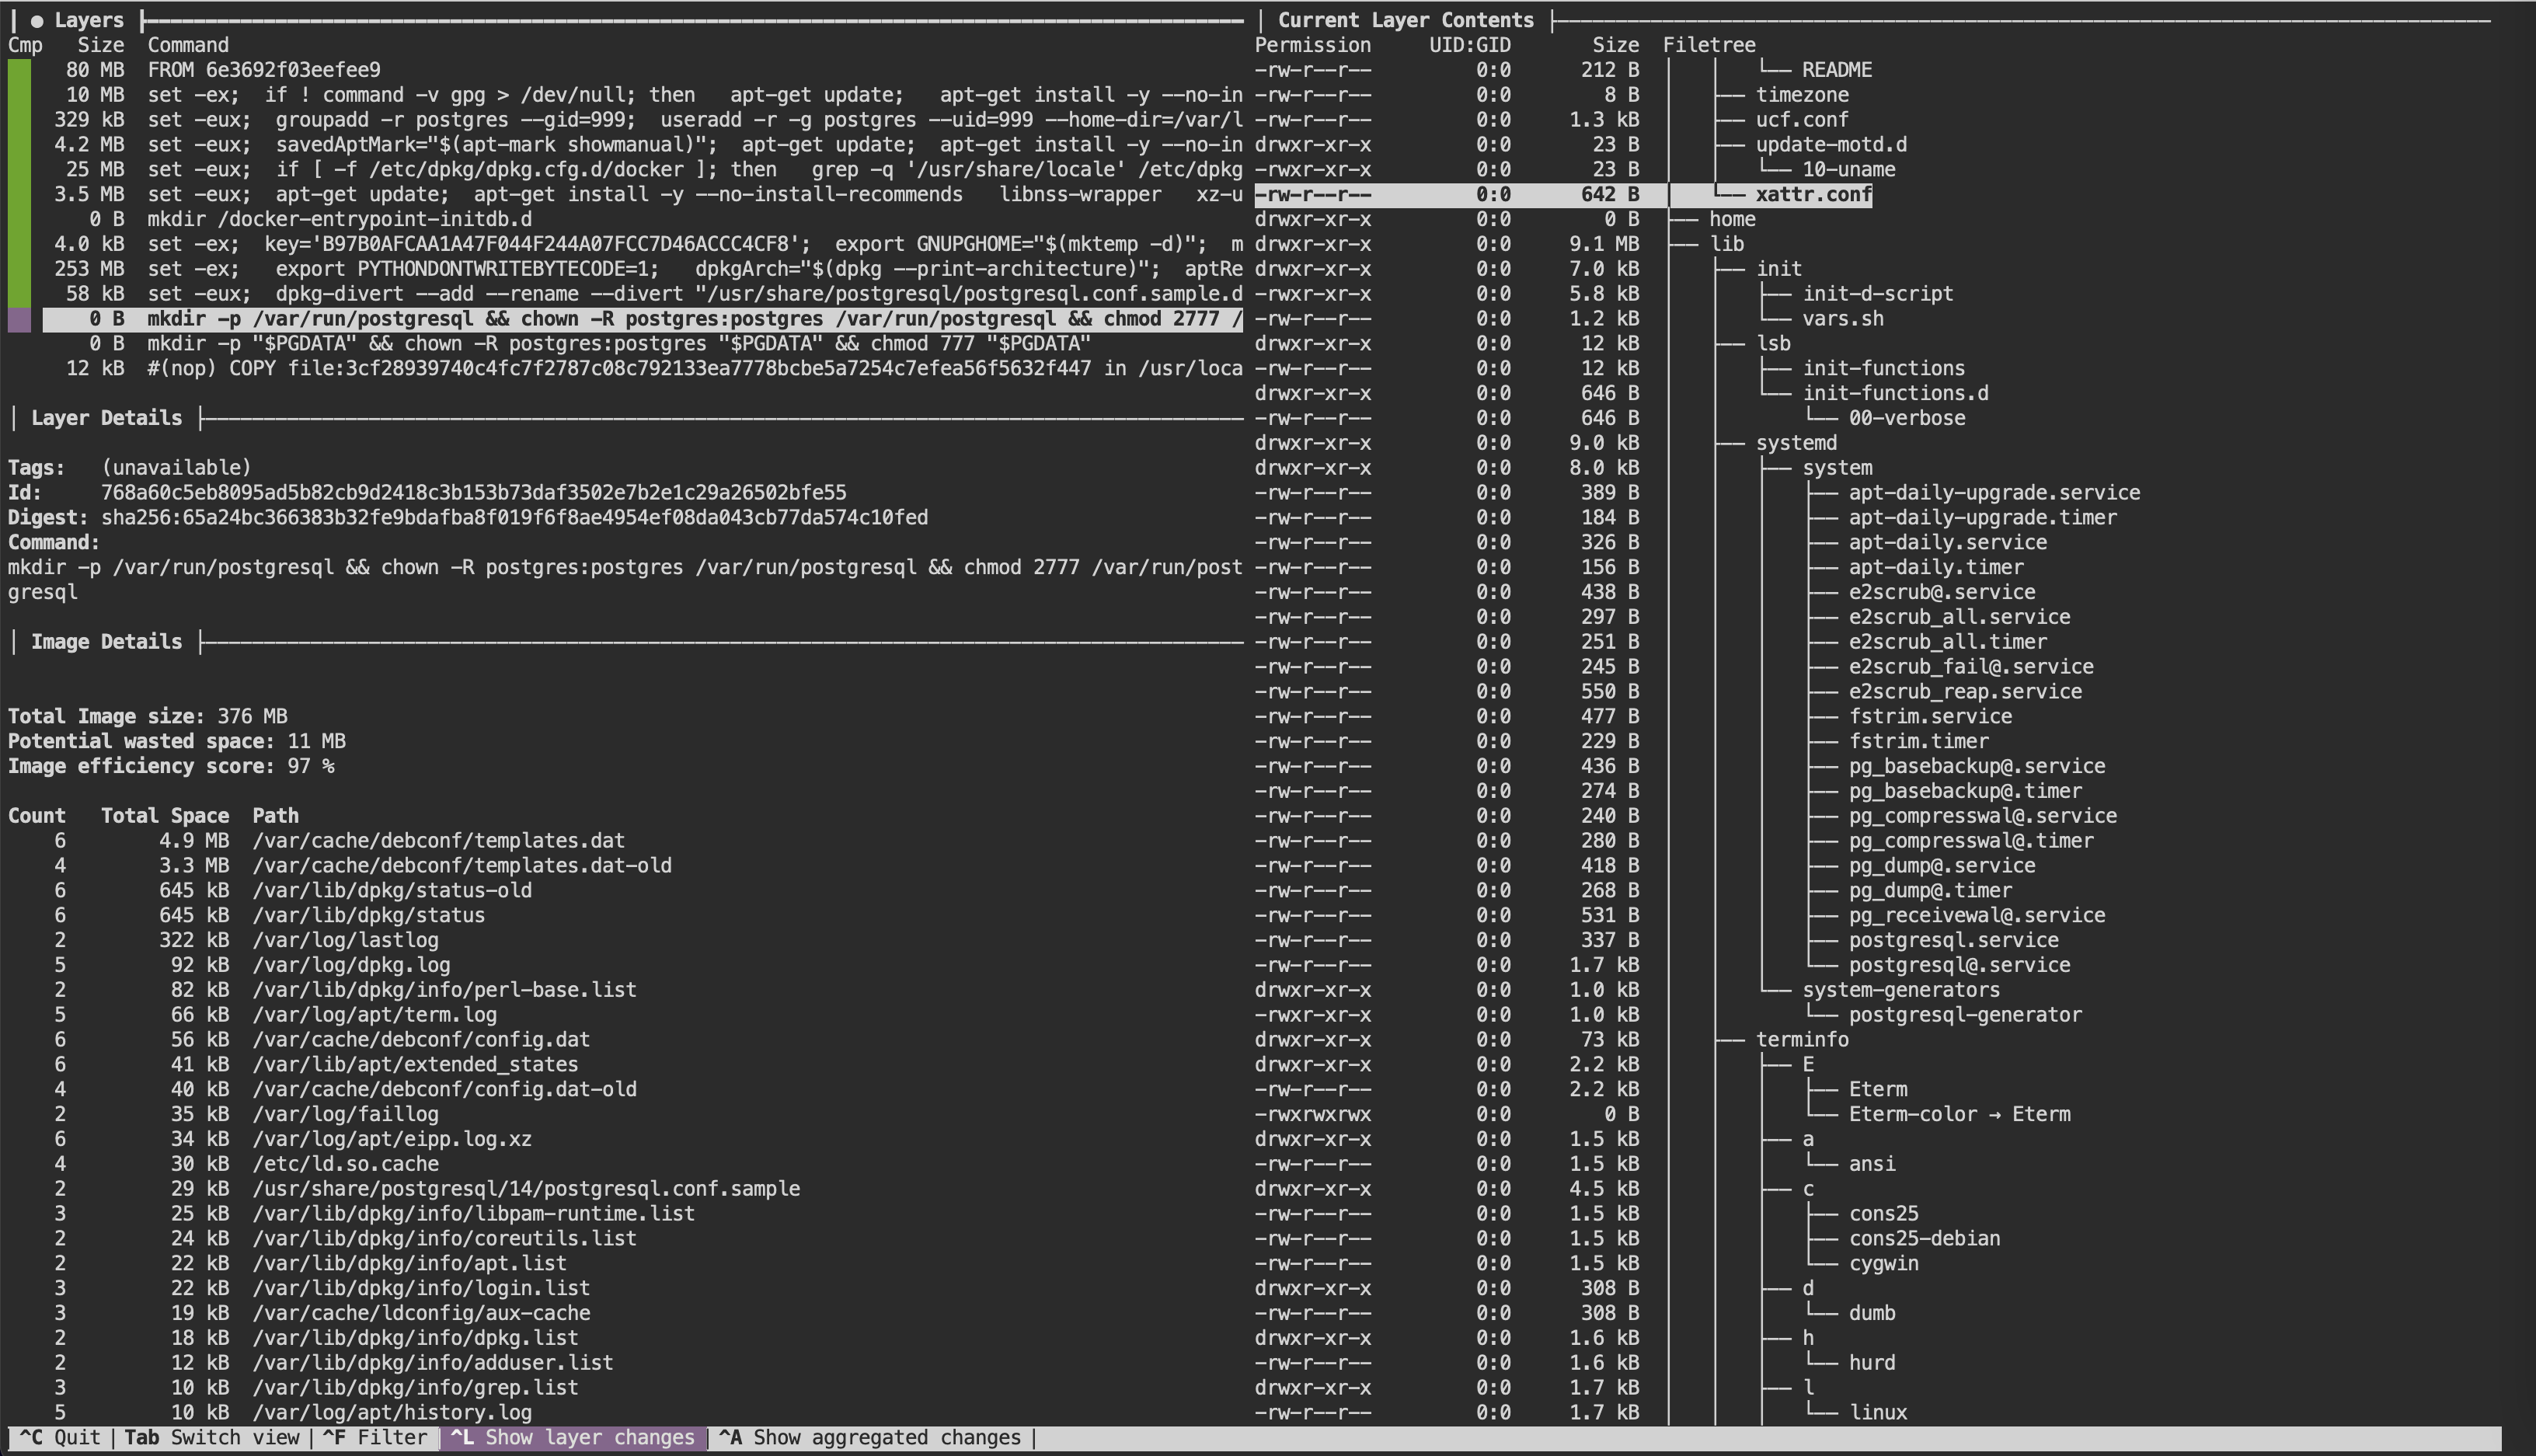Viewport: 2536px width, 1456px height.
Task: Select xattr.conf file in filetree
Action: coord(1813,194)
